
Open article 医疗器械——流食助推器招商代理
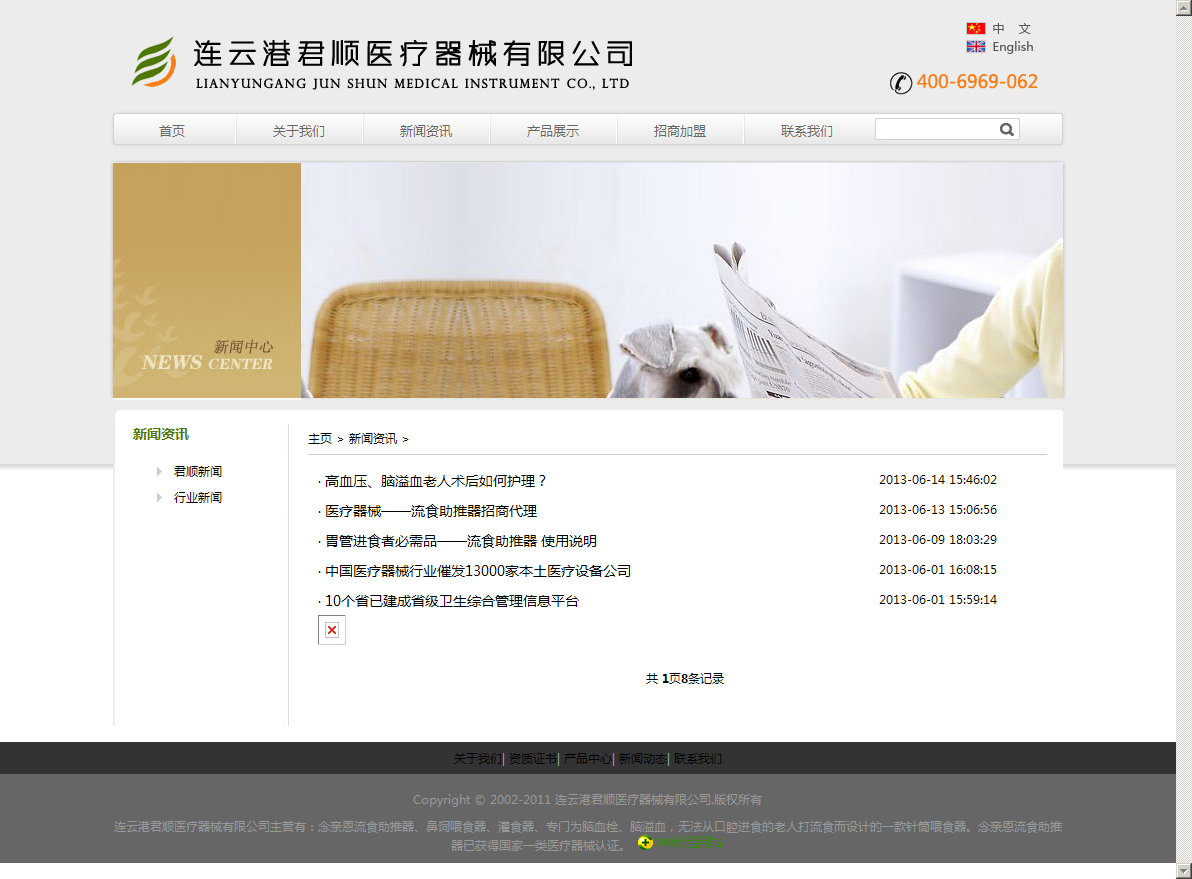coord(431,511)
